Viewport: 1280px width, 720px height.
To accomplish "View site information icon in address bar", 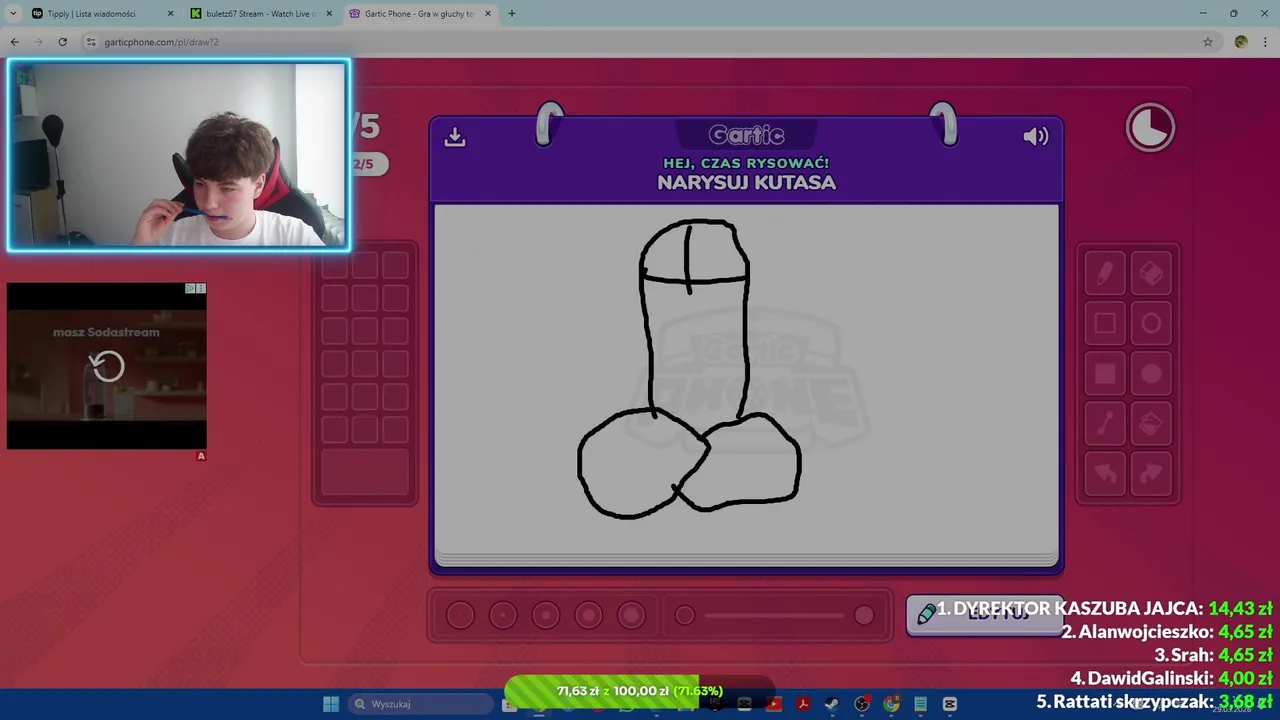I will pos(91,42).
